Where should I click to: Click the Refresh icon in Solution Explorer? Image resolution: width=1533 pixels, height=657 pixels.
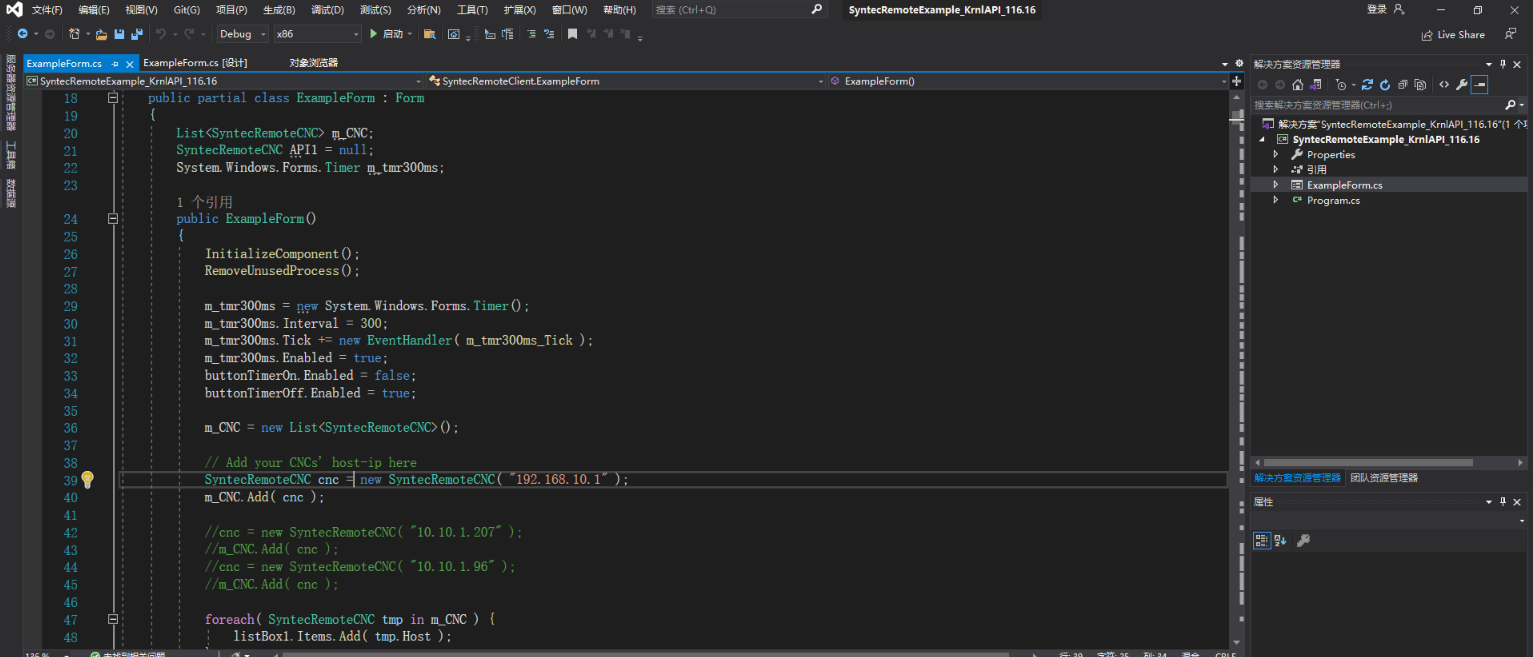(1385, 84)
